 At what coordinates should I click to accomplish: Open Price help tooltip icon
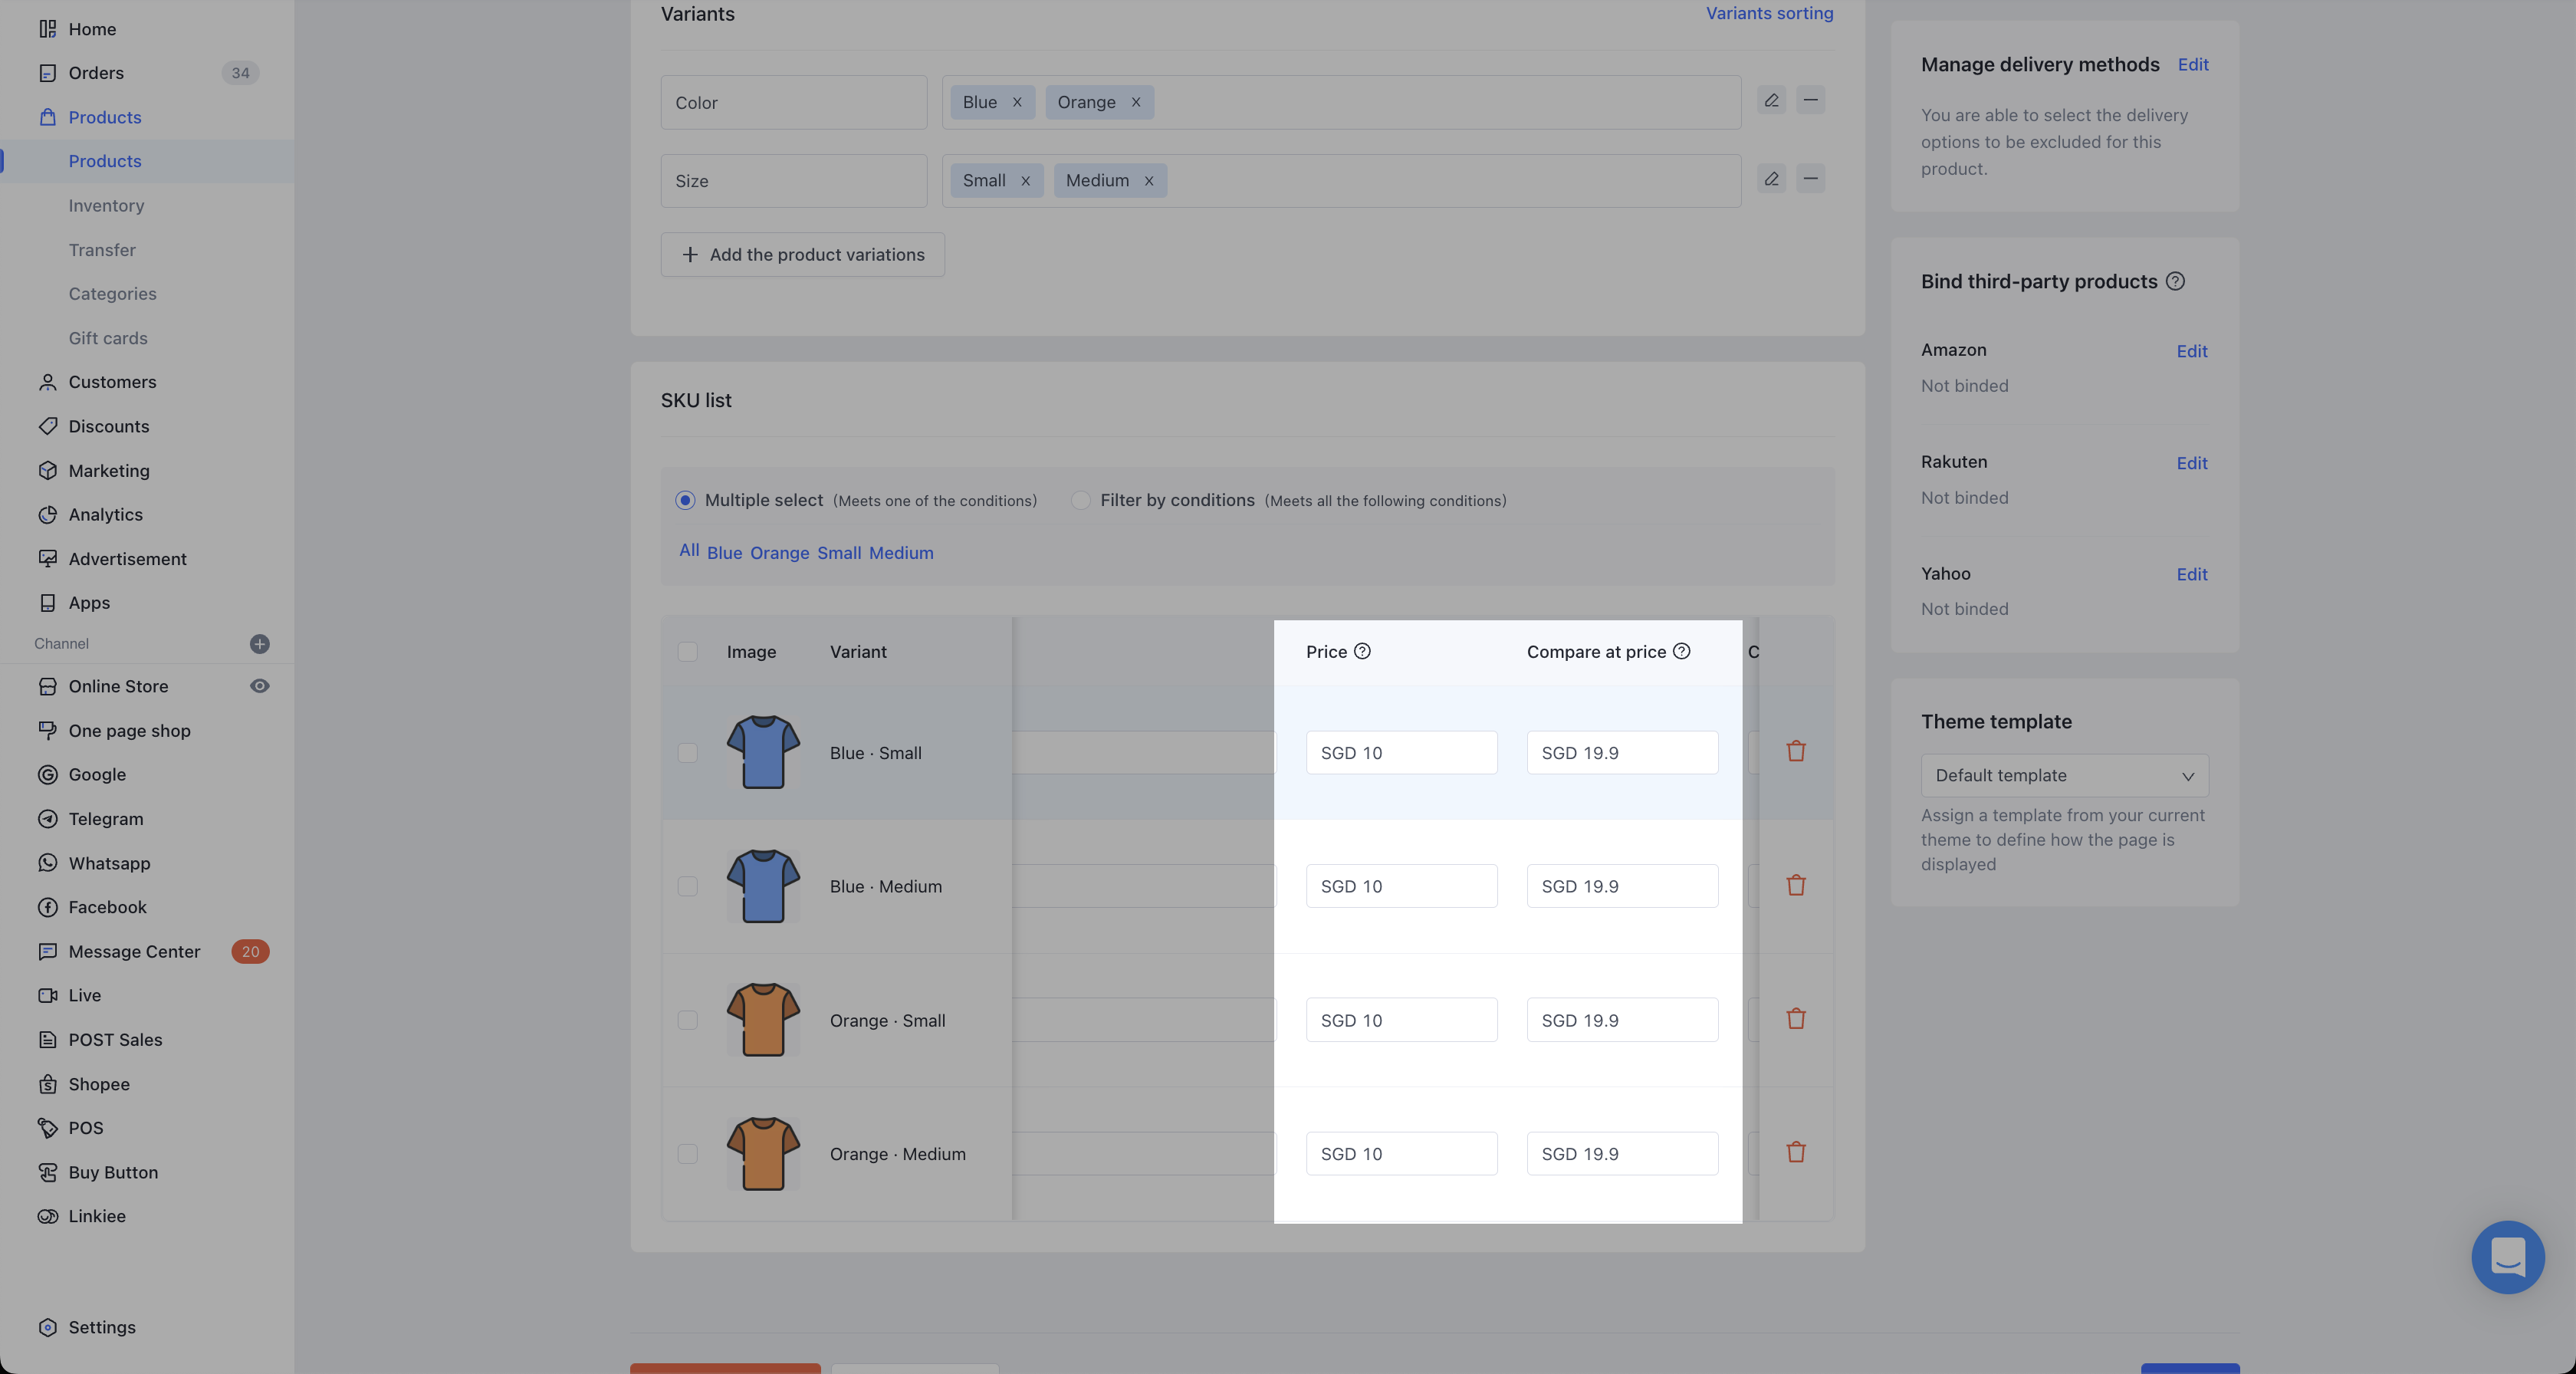(1362, 651)
